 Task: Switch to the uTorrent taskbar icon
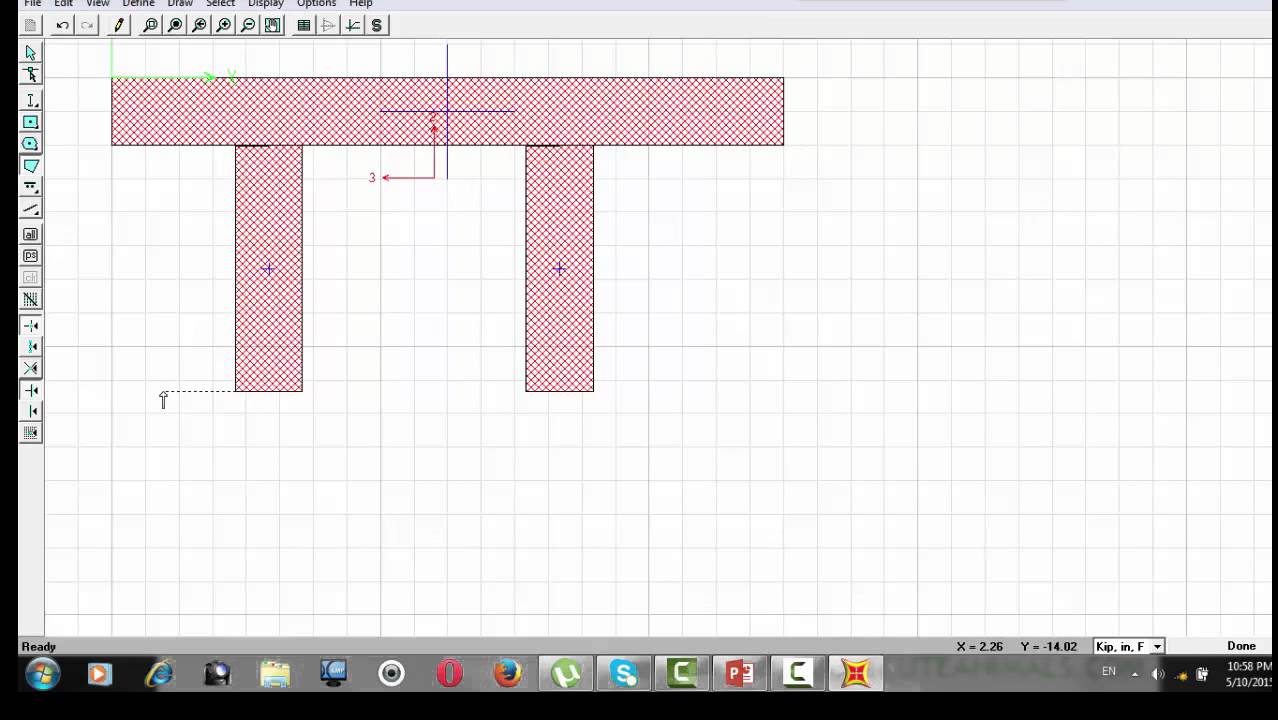[566, 674]
